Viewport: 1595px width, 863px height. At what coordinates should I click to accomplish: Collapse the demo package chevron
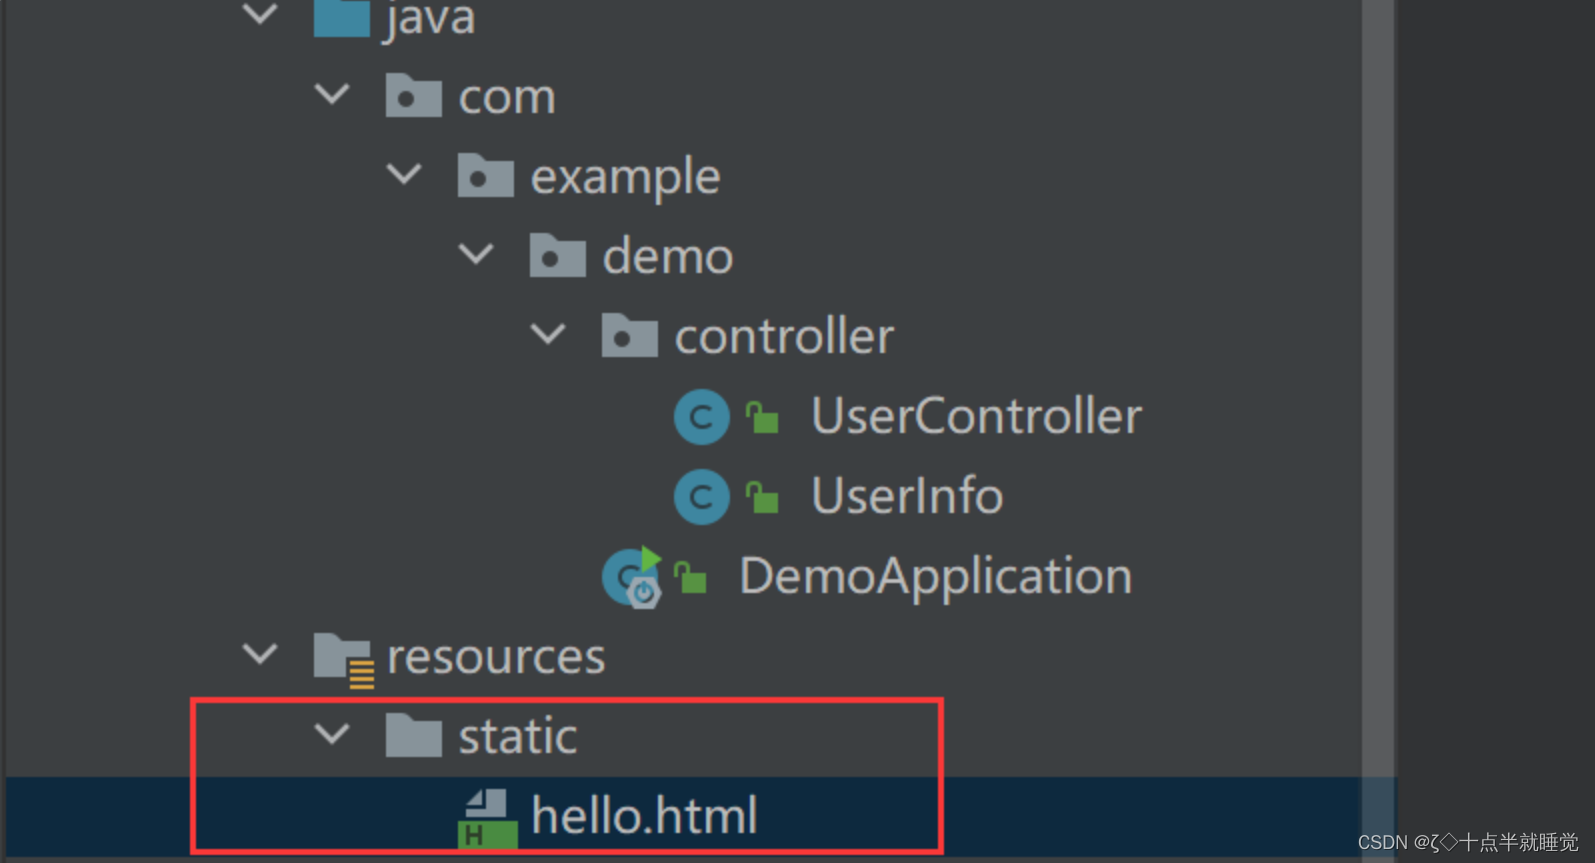tap(476, 254)
